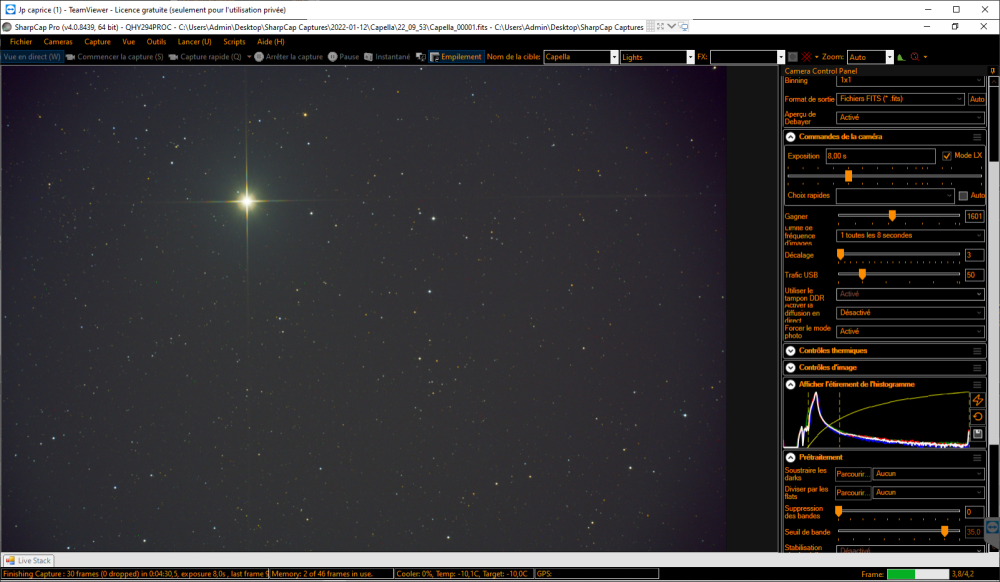Viewport: 1000px width, 582px height.
Task: Enable the Auto checkbox beside Choix rapides
Action: (963, 196)
